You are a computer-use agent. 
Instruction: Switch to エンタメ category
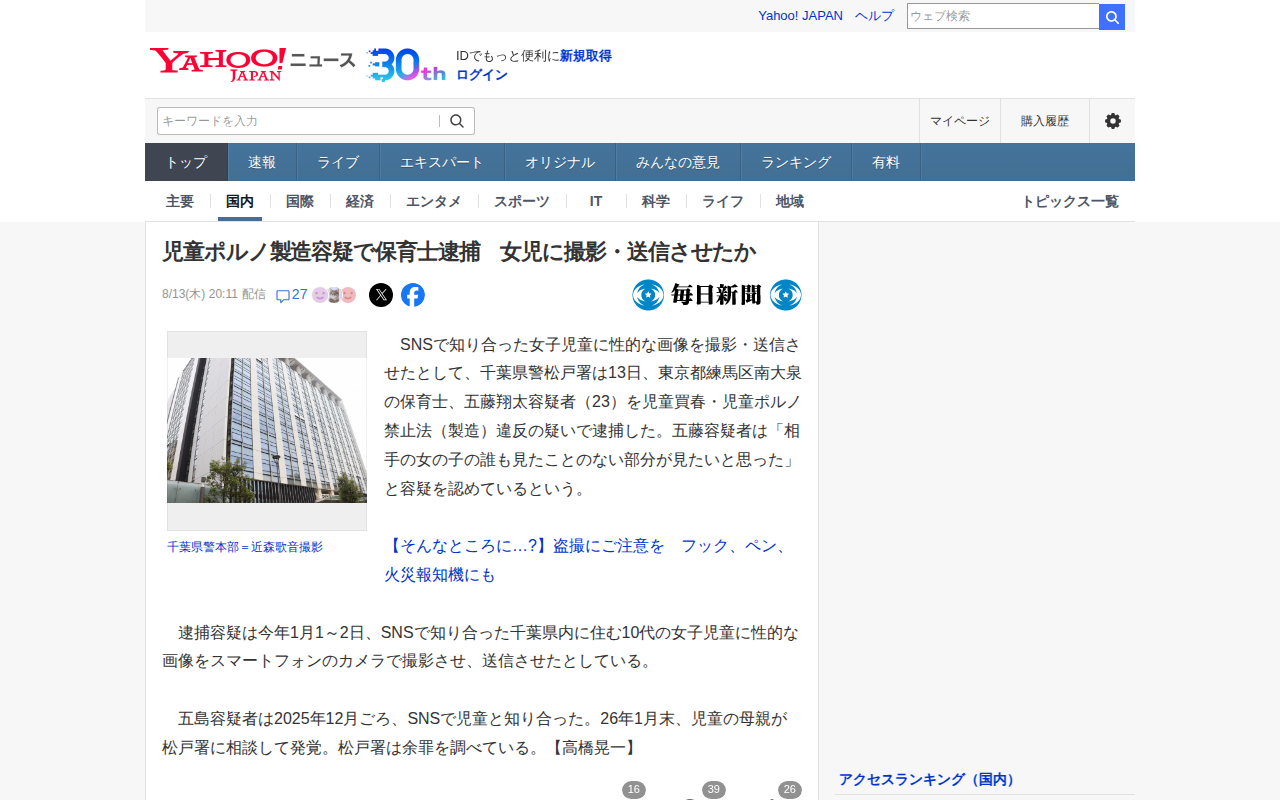[434, 201]
